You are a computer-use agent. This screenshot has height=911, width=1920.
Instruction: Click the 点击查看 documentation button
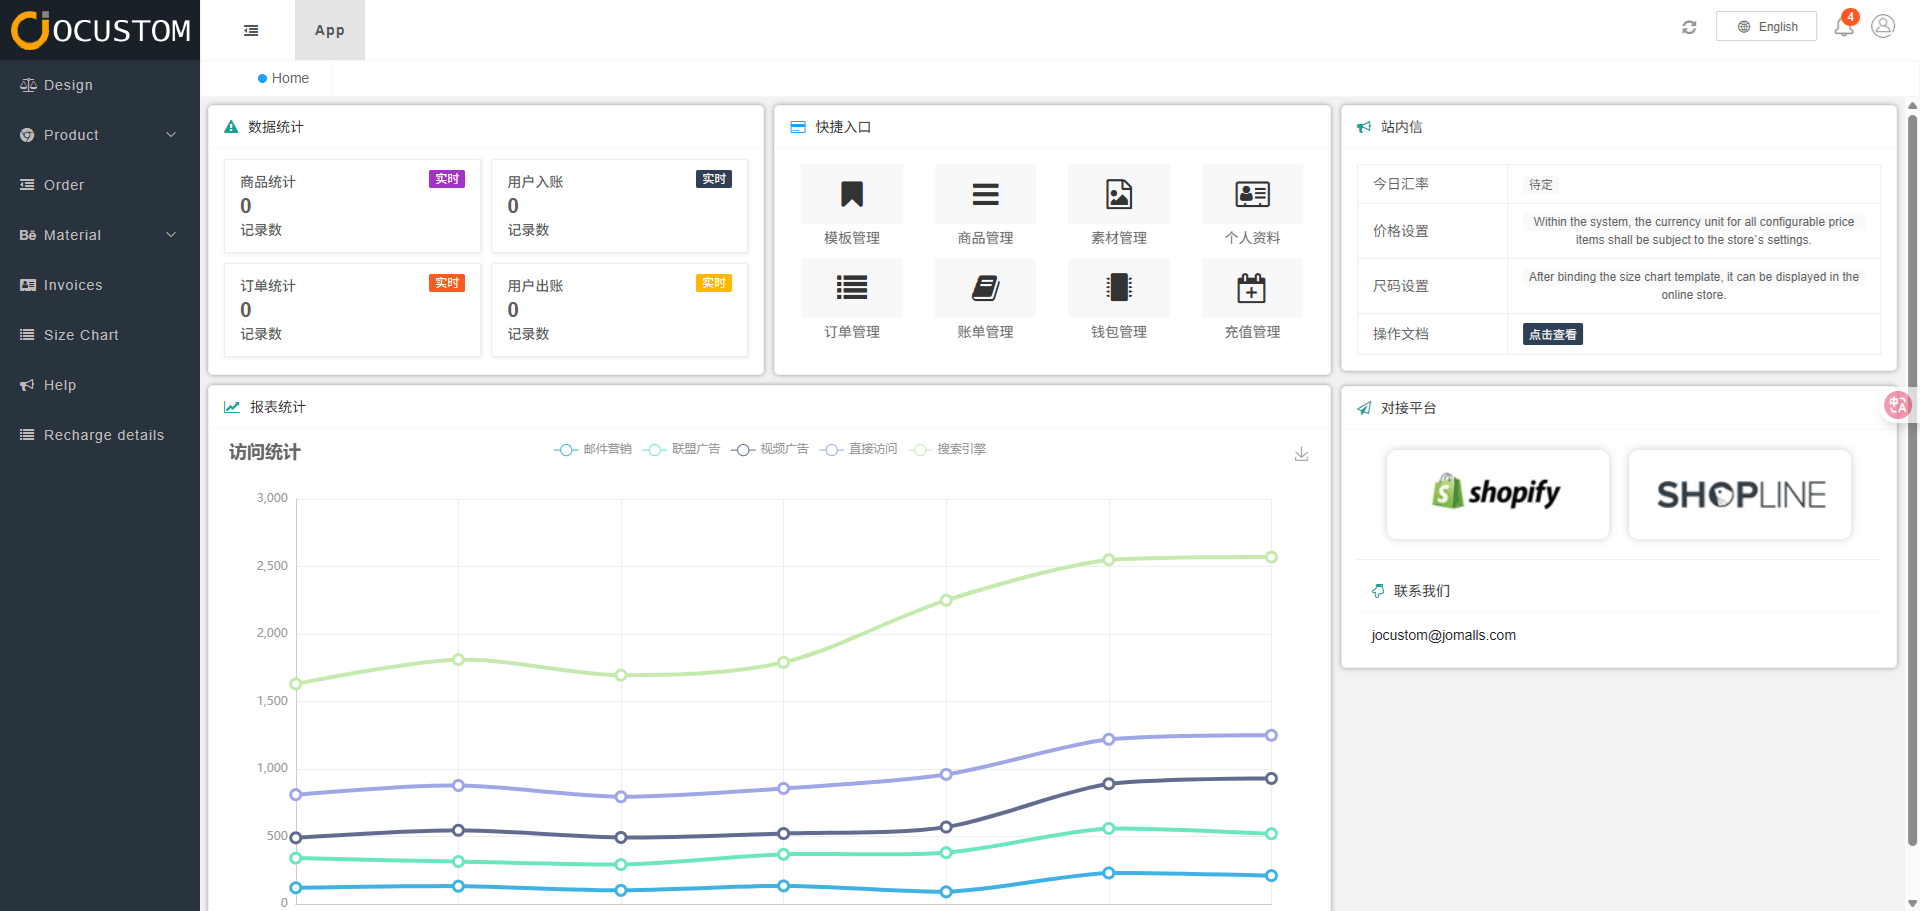(1552, 335)
